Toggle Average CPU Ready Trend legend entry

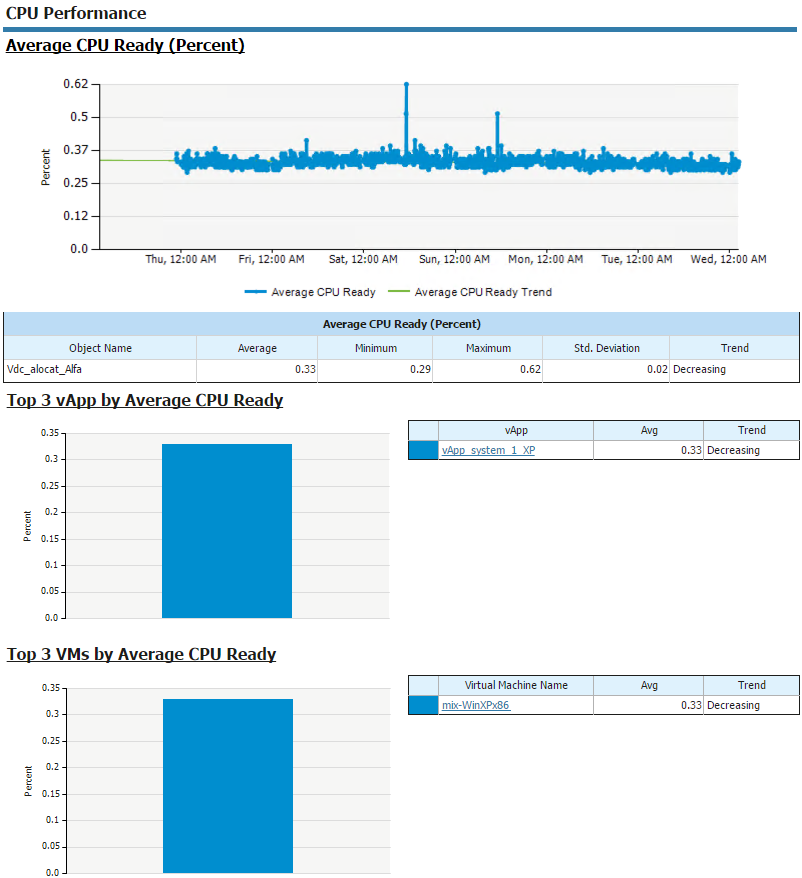tap(469, 292)
